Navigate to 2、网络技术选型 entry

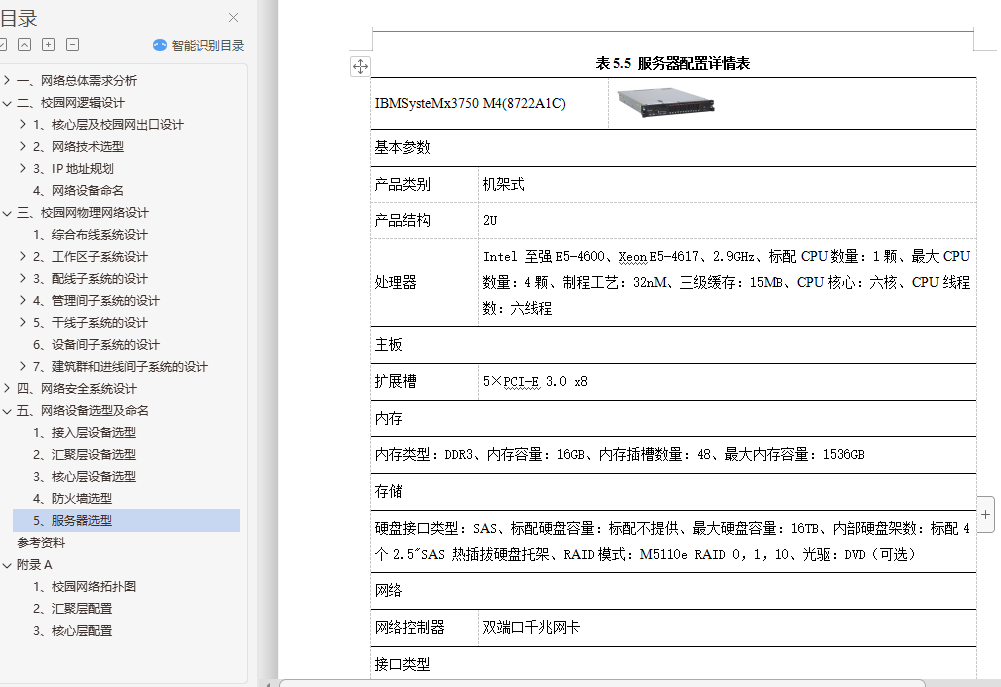pyautogui.click(x=79, y=146)
